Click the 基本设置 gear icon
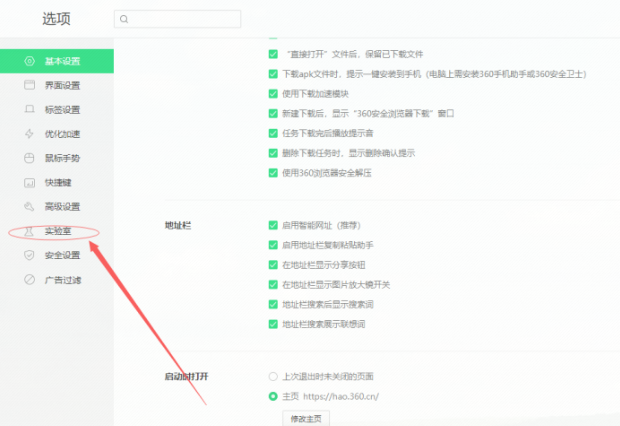The height and width of the screenshot is (426, 620). (29, 61)
